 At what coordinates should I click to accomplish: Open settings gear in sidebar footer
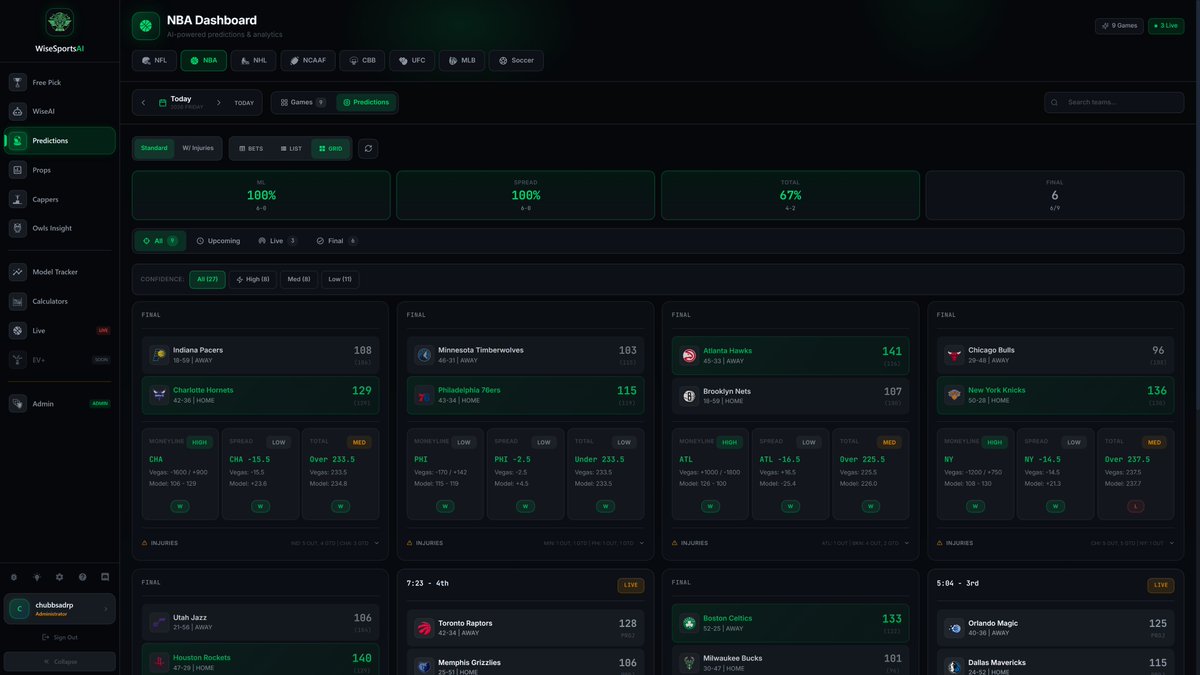[59, 577]
